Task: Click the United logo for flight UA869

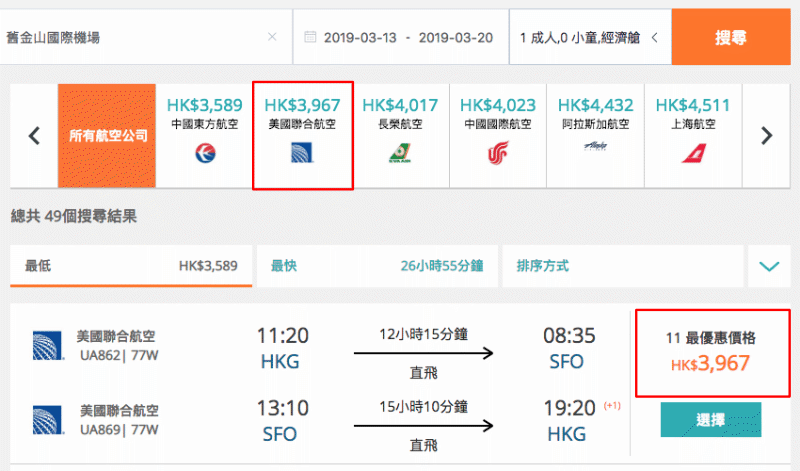Action: (48, 419)
